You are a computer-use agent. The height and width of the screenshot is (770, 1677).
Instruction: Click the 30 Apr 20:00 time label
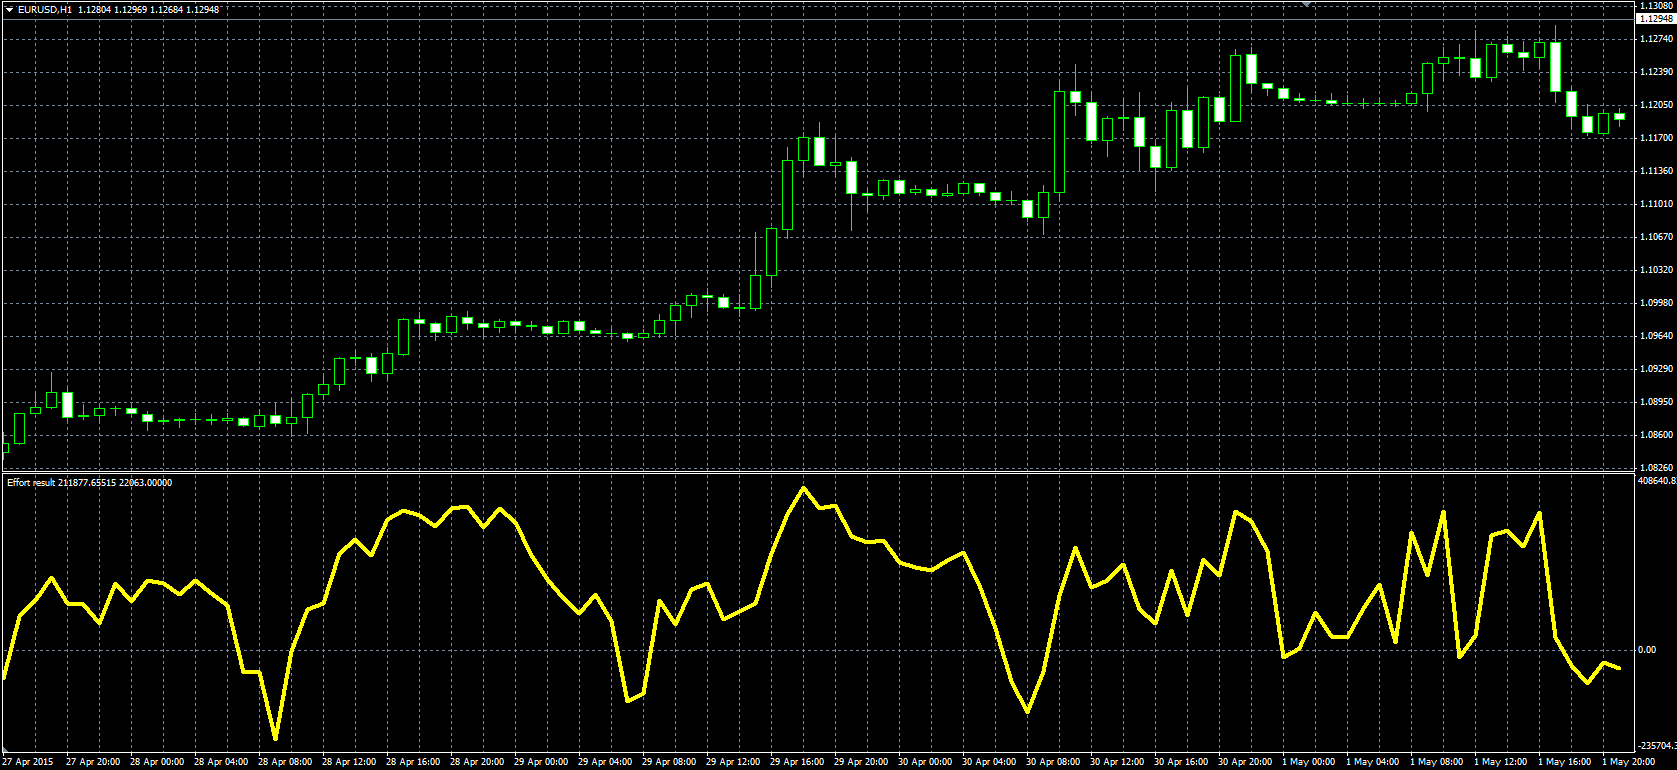[x=1245, y=762]
